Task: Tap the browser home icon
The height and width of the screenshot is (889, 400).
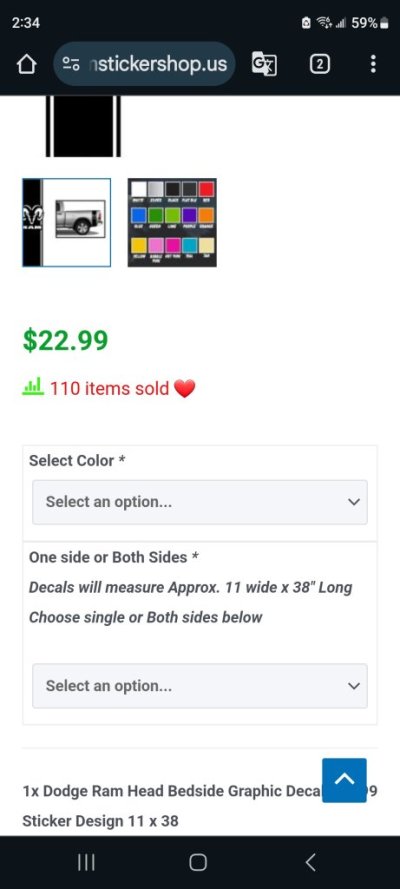Action: click(26, 64)
